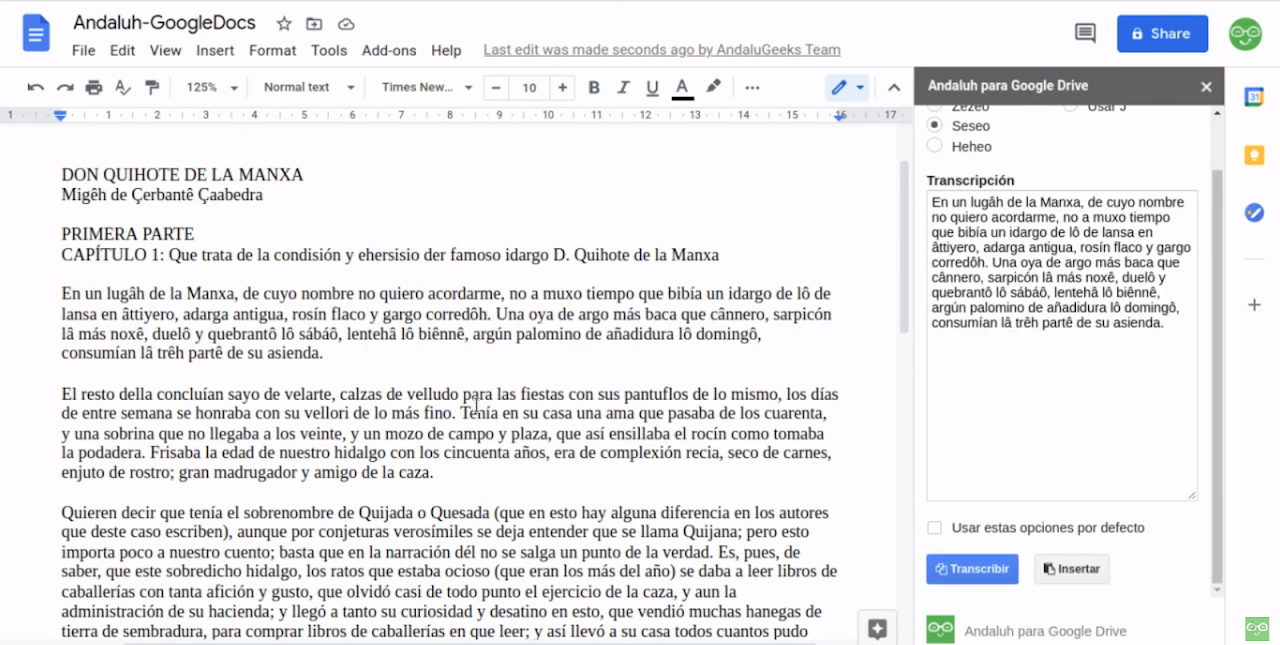Activate the paint format tool
The image size is (1280, 645).
coord(152,87)
